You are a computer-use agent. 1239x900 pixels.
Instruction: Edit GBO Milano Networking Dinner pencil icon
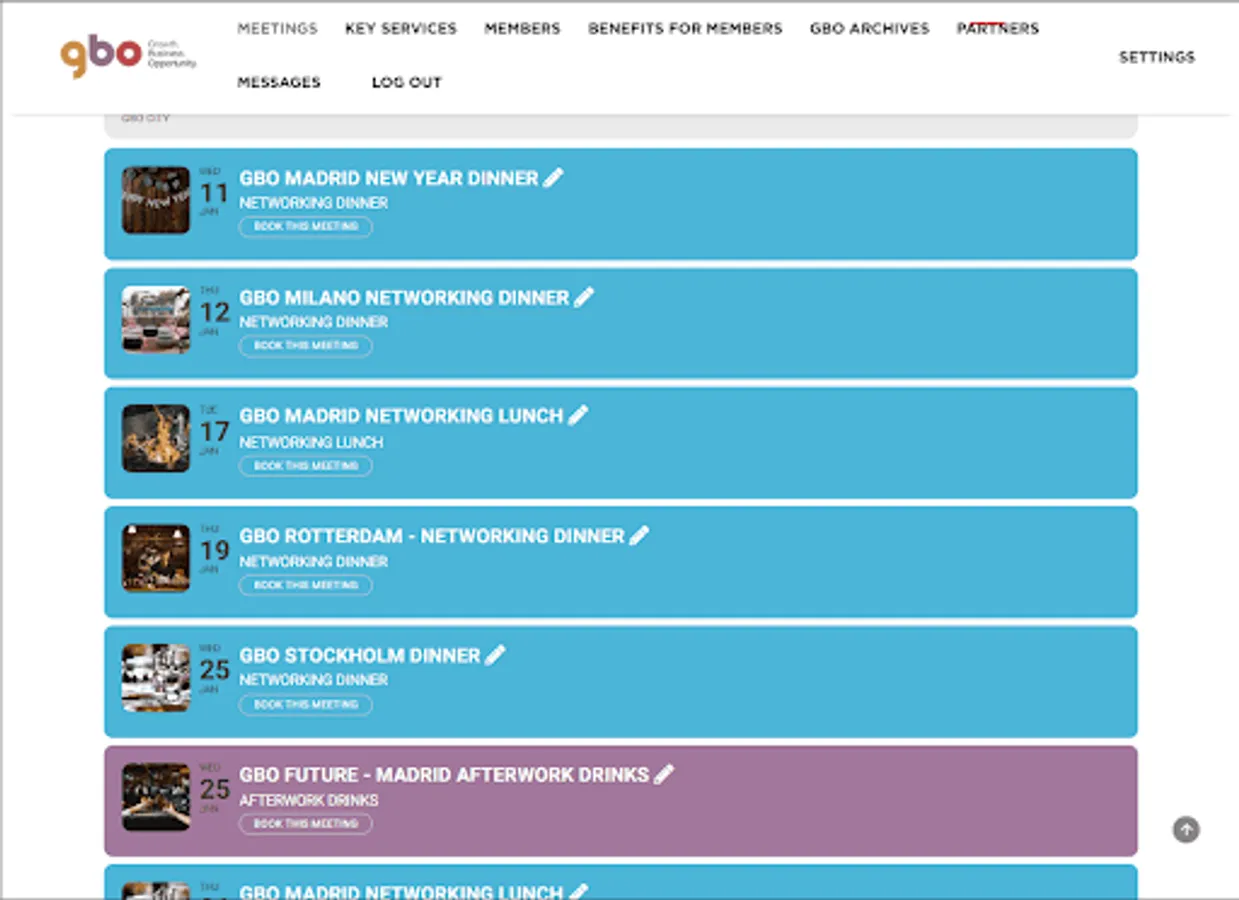click(x=584, y=297)
